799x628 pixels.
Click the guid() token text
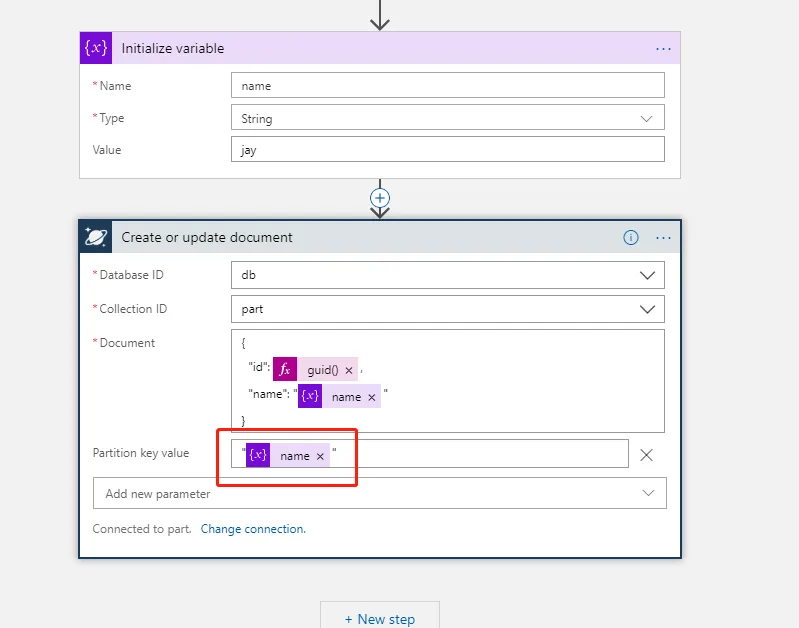click(x=323, y=370)
